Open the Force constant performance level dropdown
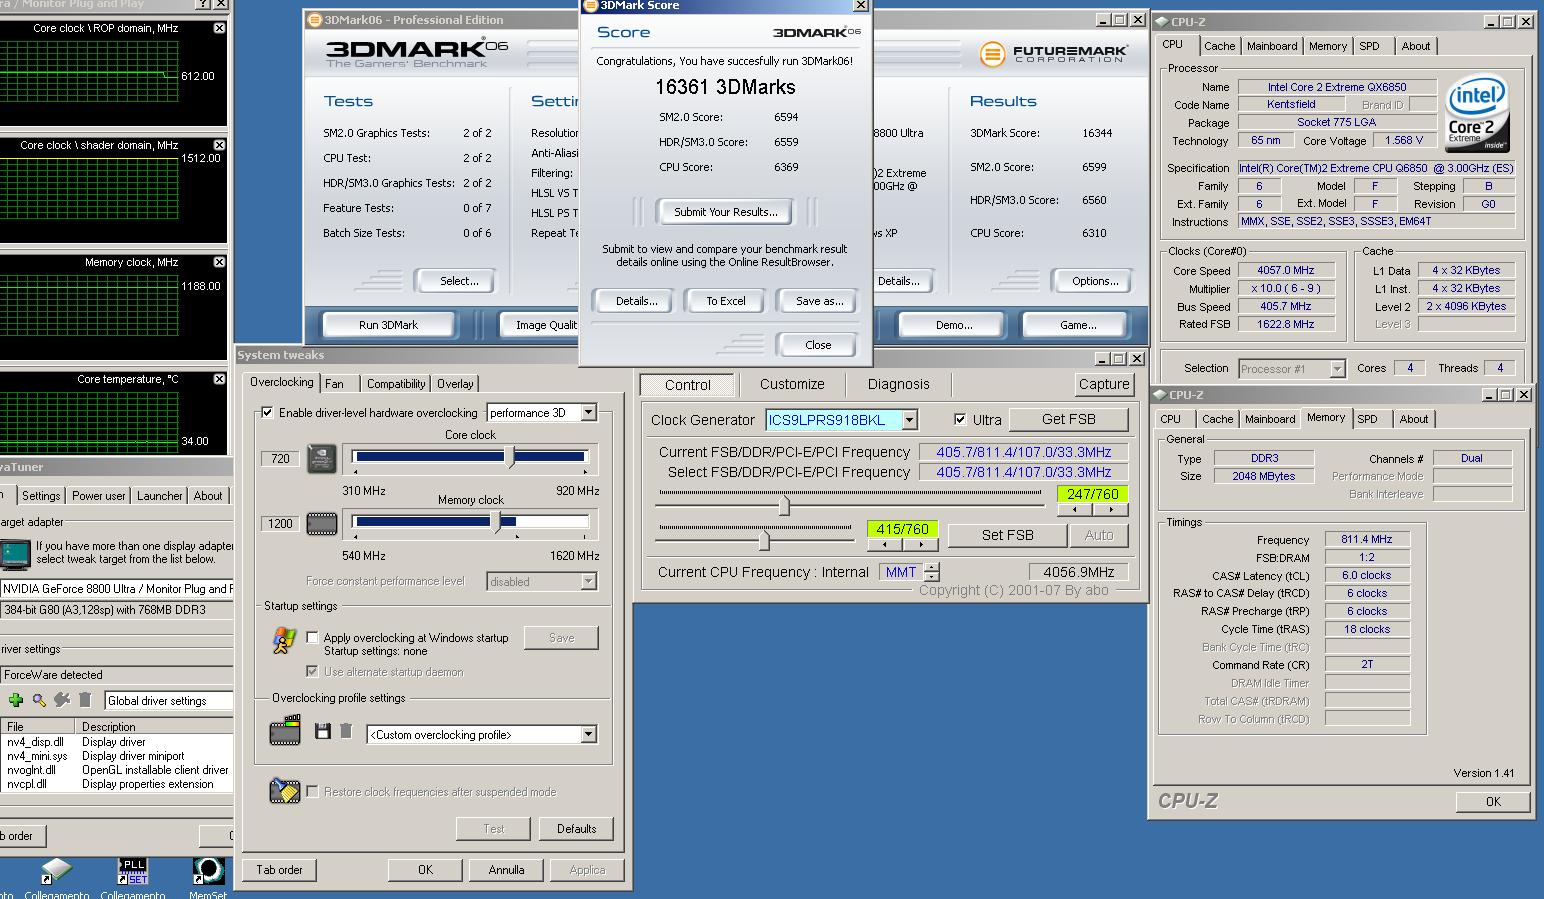Image resolution: width=1544 pixels, height=899 pixels. (x=588, y=581)
